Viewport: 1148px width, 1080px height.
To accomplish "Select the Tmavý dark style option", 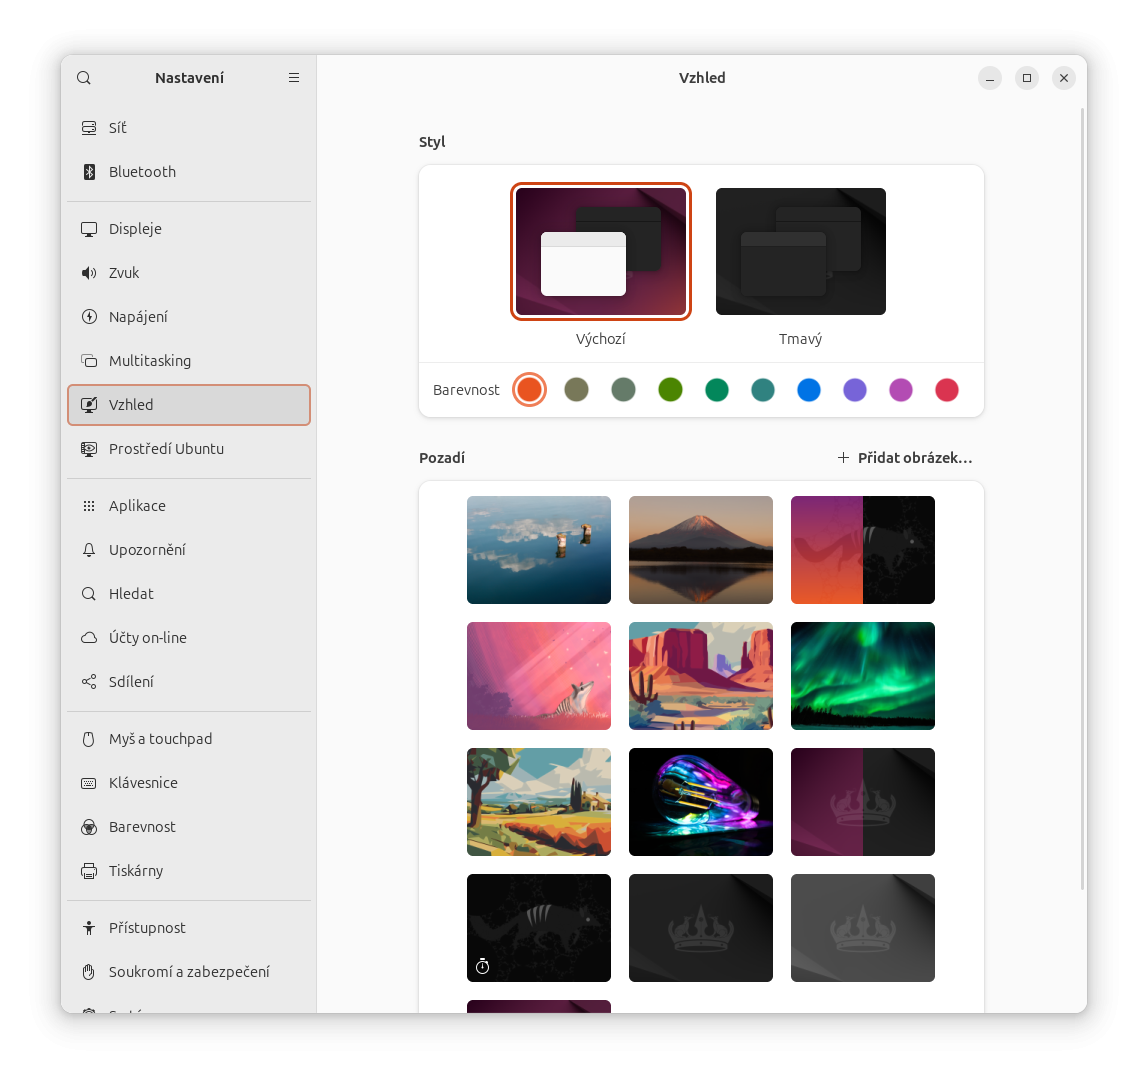I will click(800, 252).
